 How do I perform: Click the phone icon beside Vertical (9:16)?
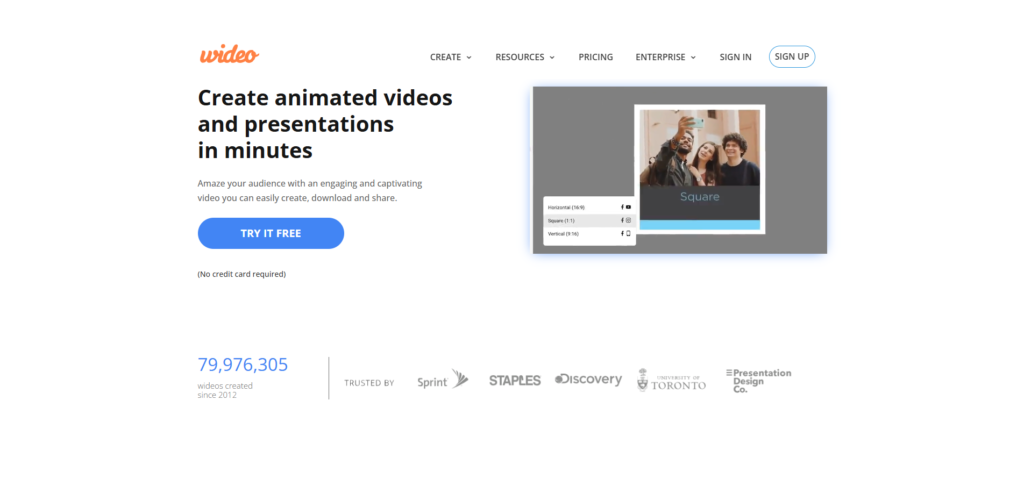point(628,233)
